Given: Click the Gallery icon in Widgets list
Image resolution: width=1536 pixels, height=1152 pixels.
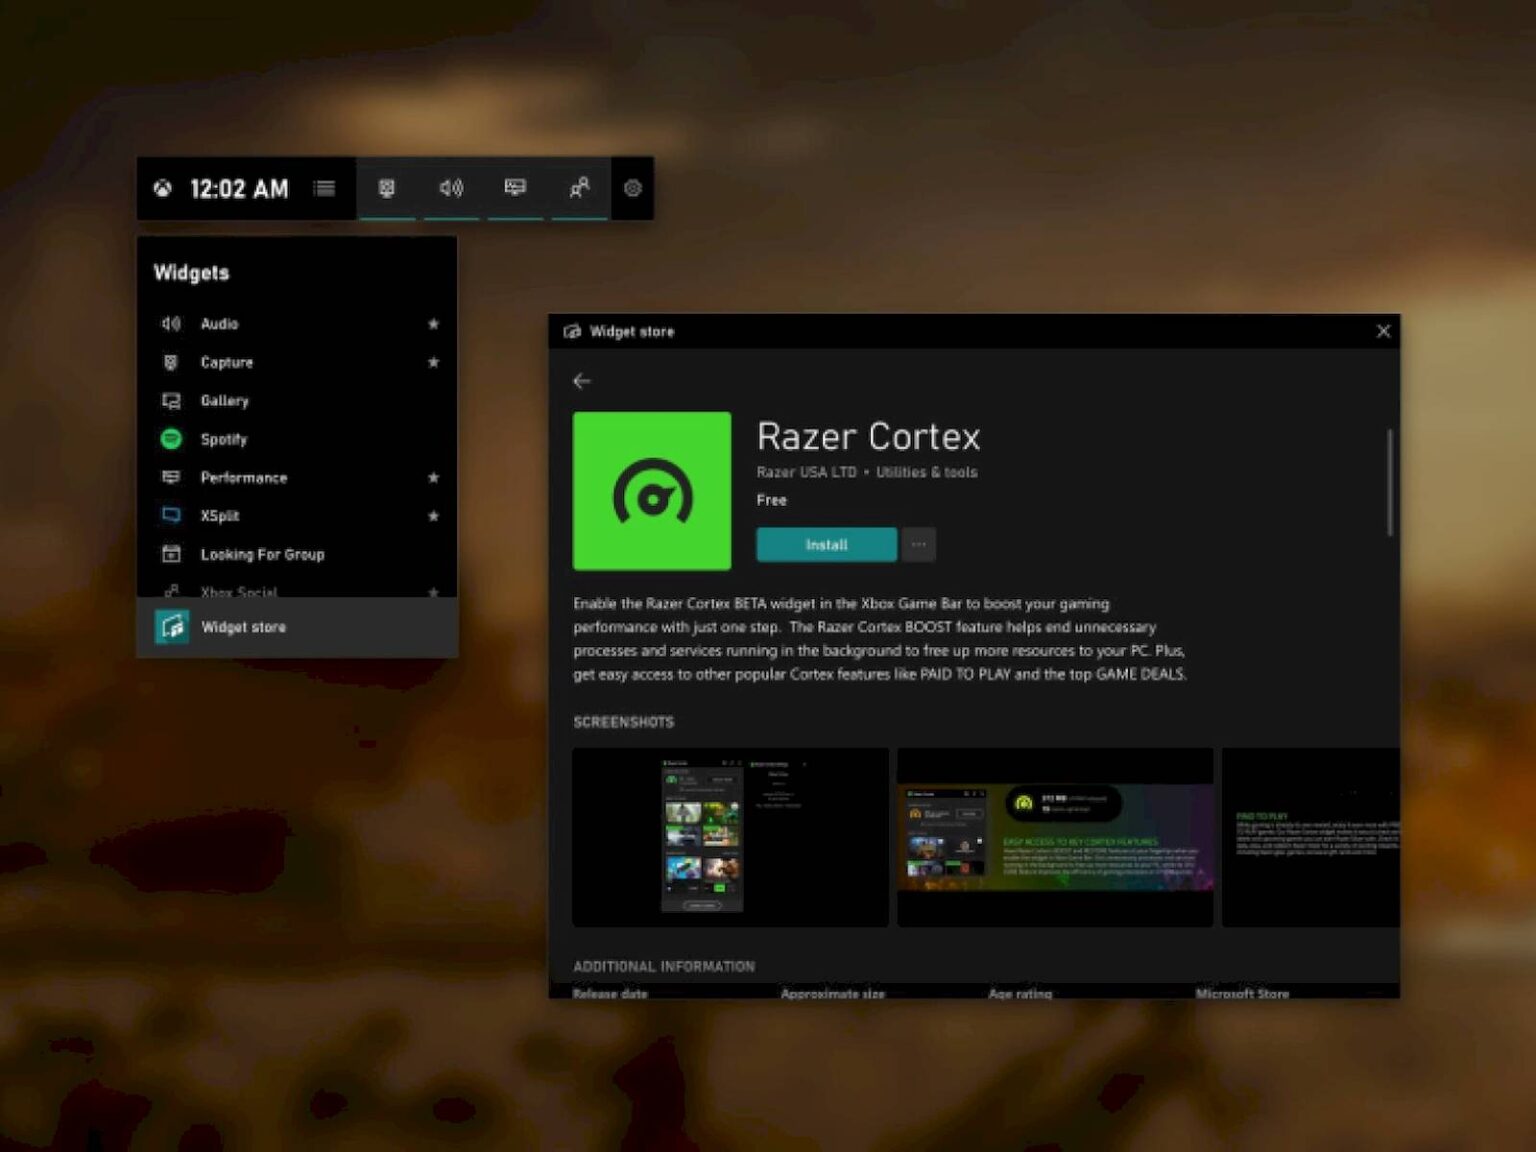Looking at the screenshot, I should [x=171, y=401].
